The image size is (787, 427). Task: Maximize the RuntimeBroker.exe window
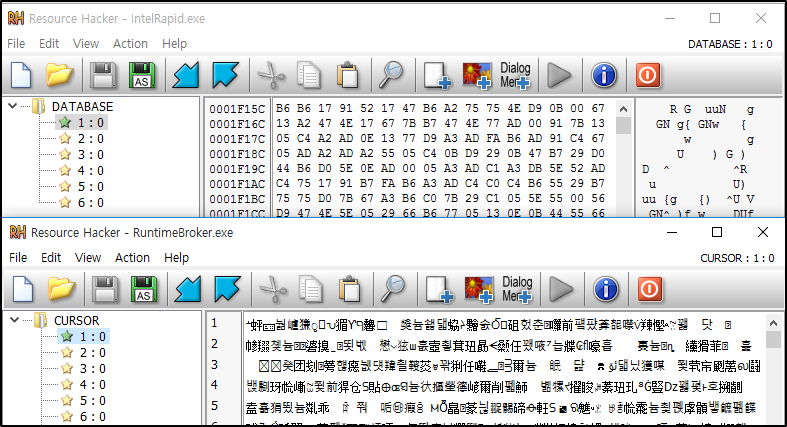[x=717, y=232]
